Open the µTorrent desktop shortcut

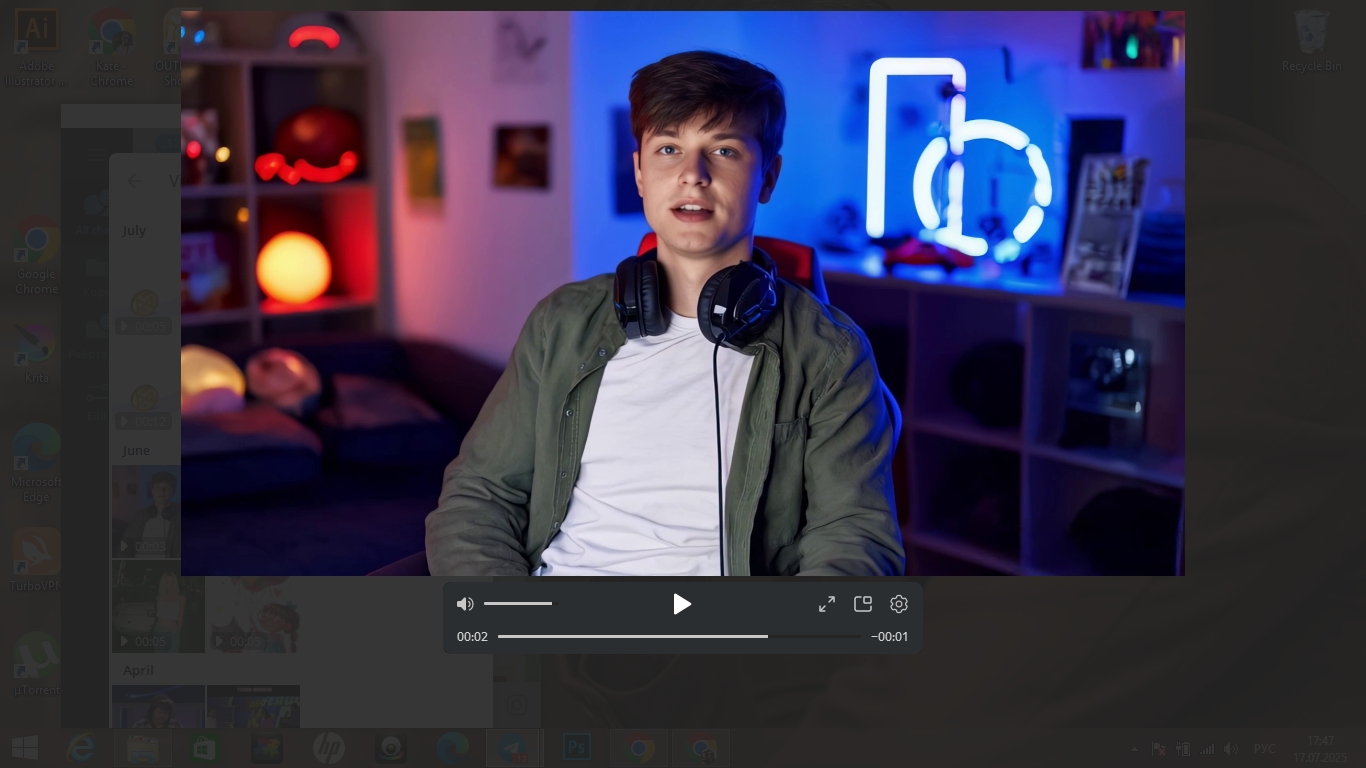tap(36, 664)
